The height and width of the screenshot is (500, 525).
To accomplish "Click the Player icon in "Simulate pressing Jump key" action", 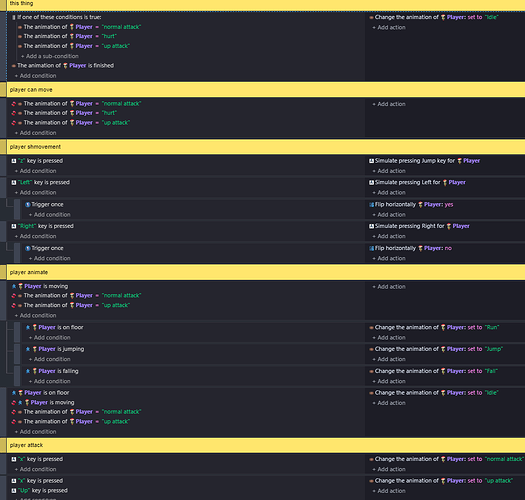I will 459,161.
